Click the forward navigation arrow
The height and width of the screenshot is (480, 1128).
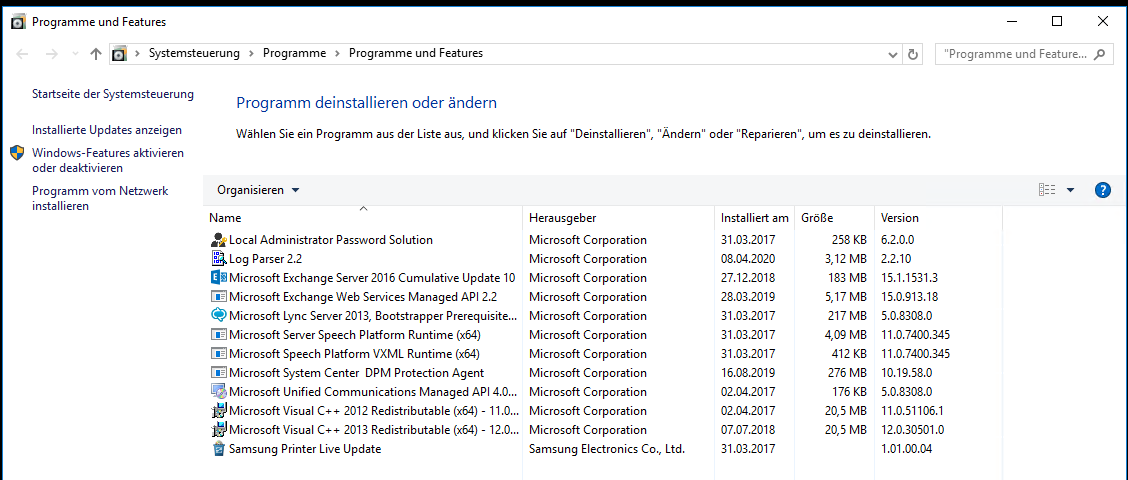click(x=51, y=53)
